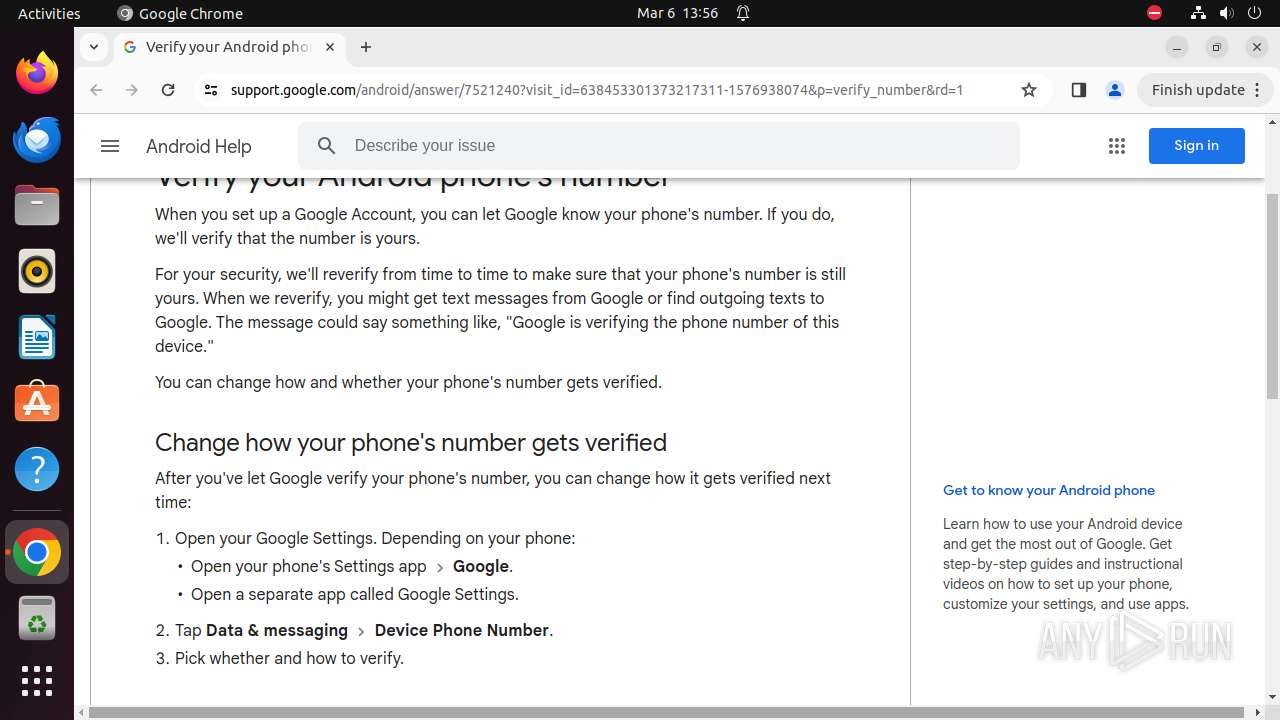This screenshot has width=1280, height=720.
Task: Open a new browser tab
Action: (366, 47)
